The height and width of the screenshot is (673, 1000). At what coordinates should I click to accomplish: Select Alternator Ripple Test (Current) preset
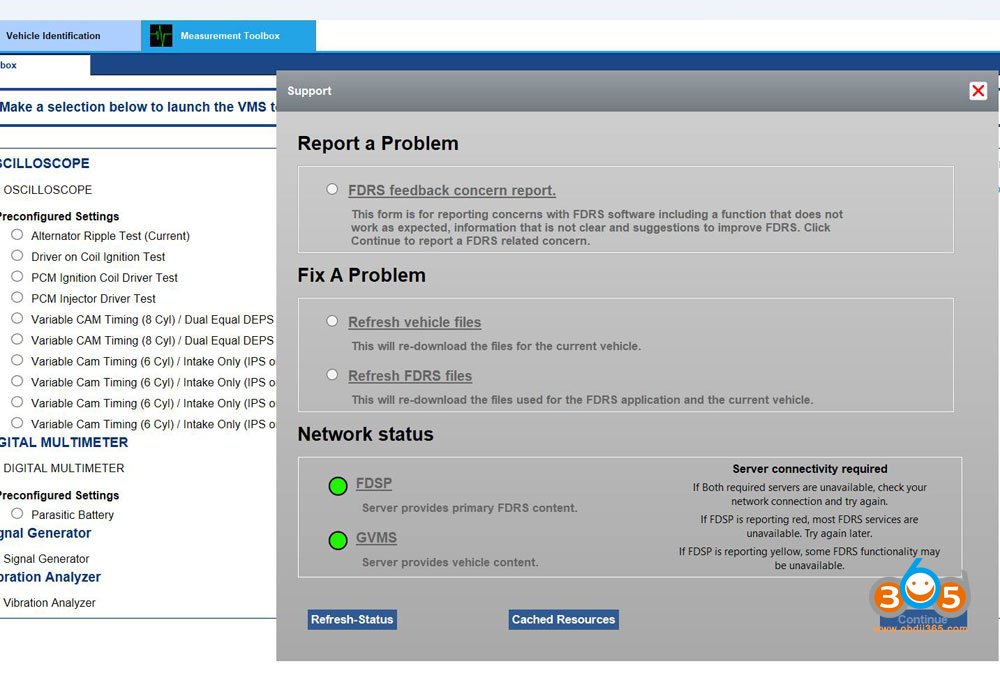click(x=17, y=235)
